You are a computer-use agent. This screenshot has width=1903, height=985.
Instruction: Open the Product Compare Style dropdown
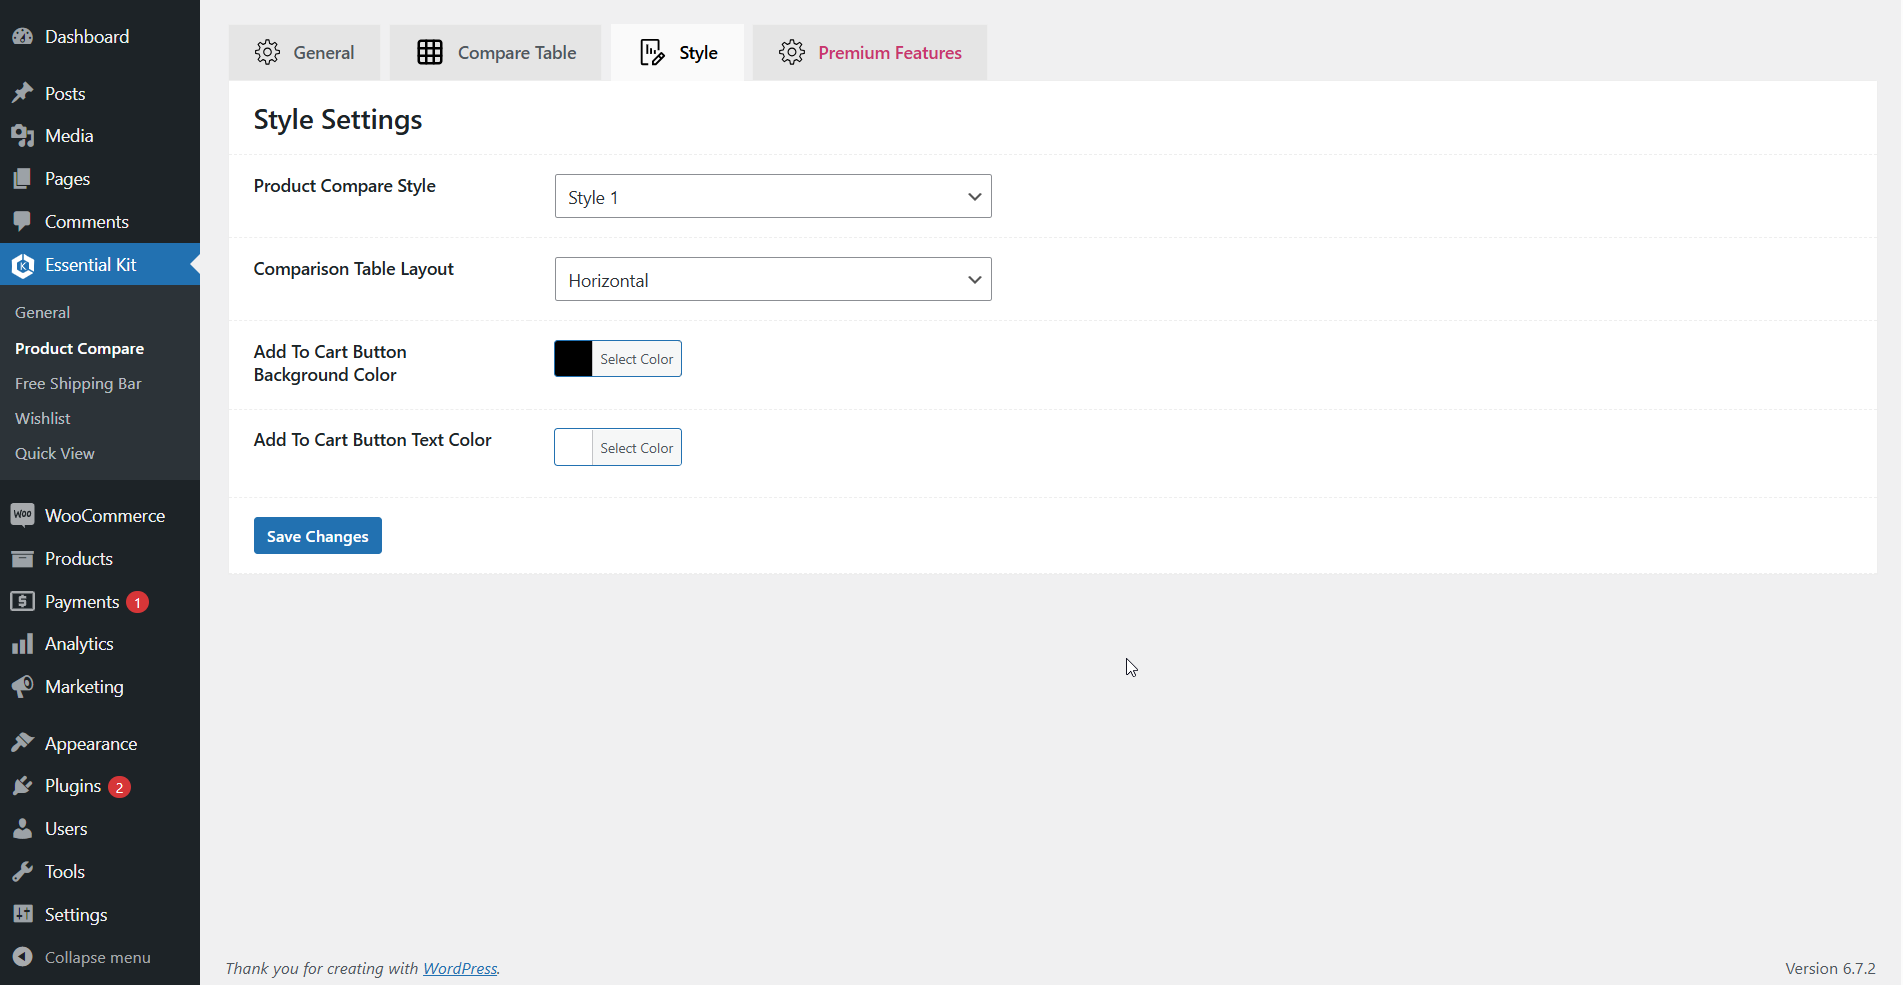772,197
